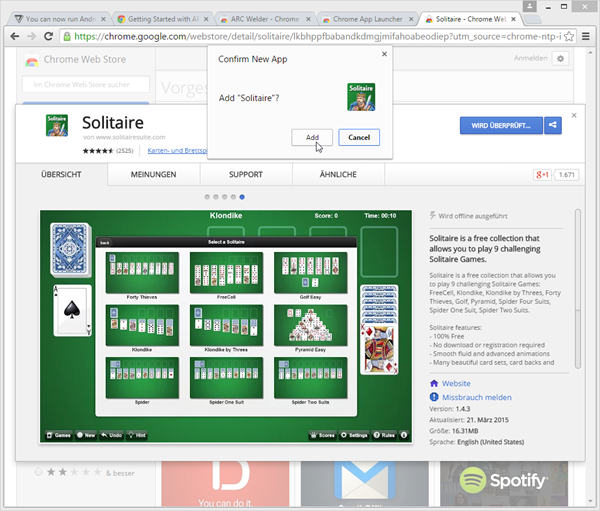Click the description panel scrollbar
The height and width of the screenshot is (511, 600).
pyautogui.click(x=578, y=289)
